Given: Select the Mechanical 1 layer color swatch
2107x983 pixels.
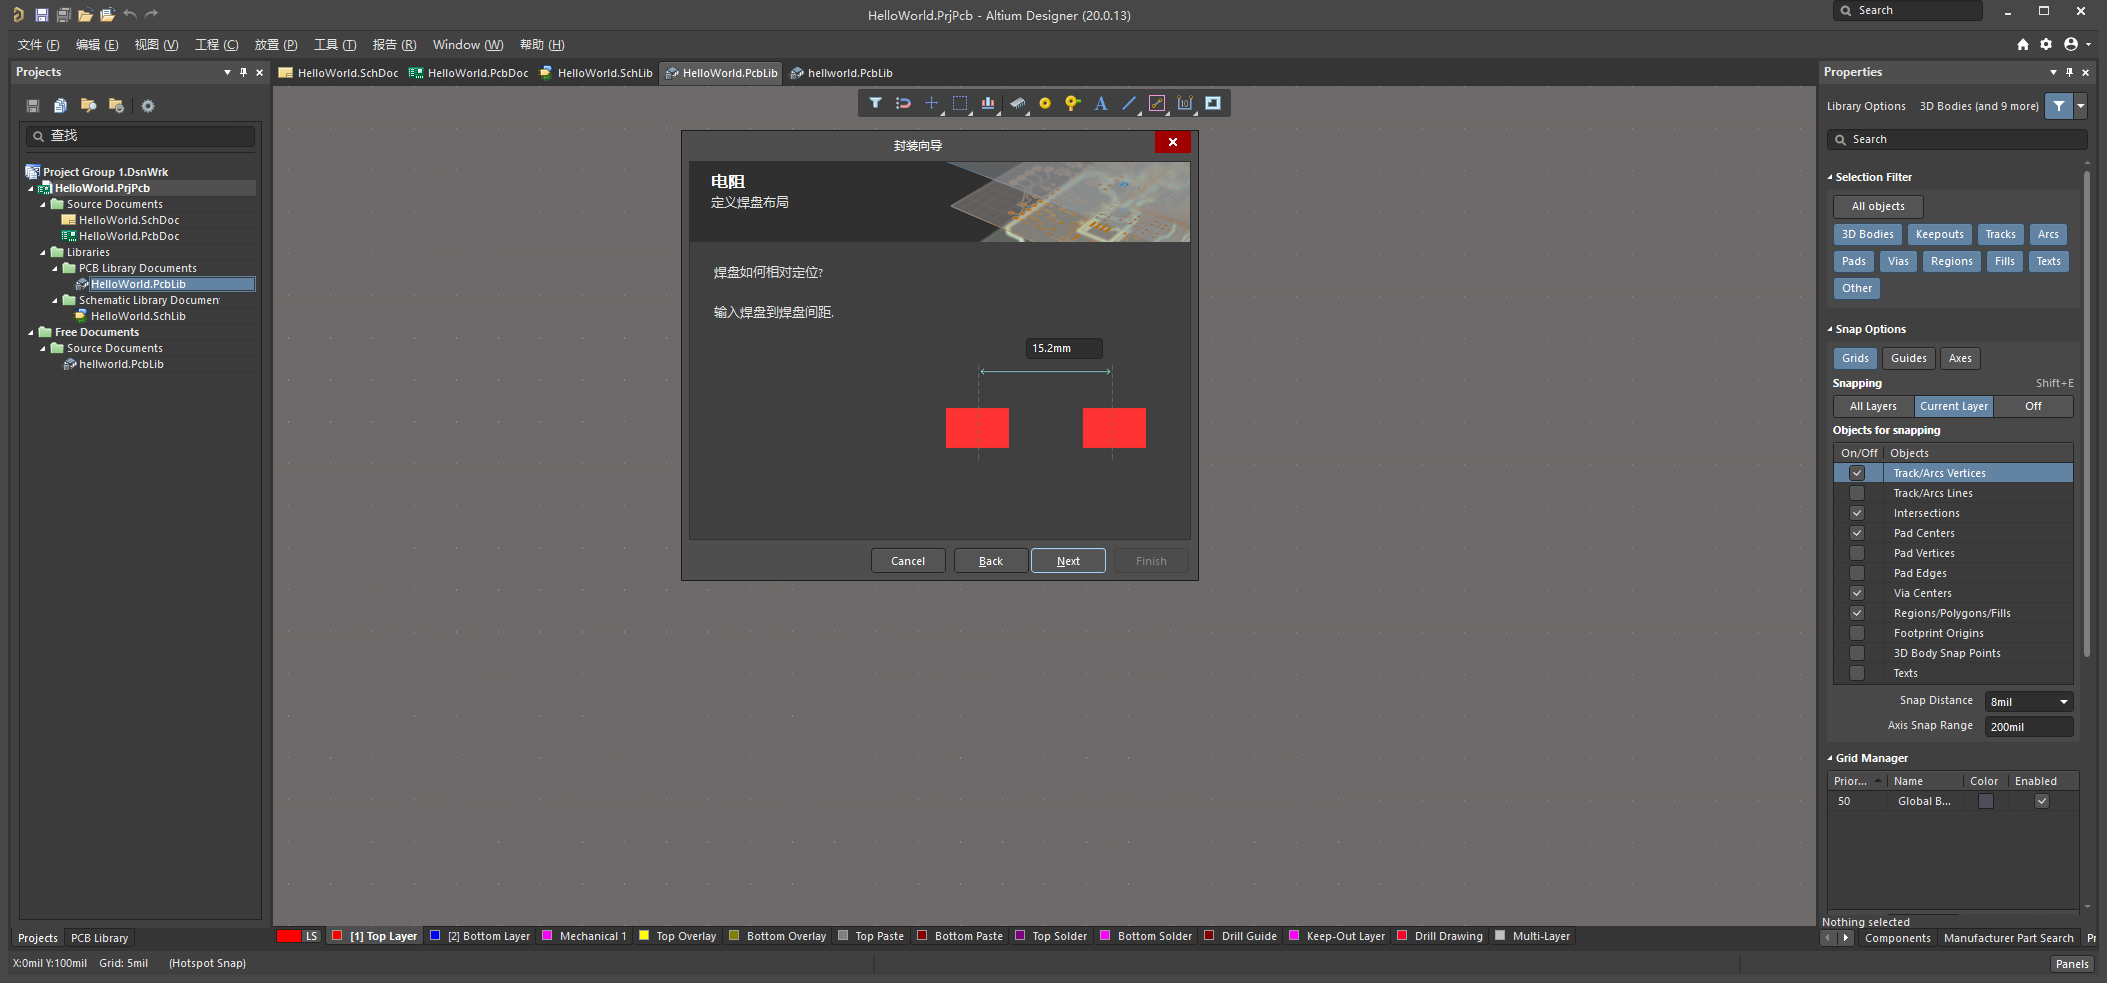Looking at the screenshot, I should pos(547,936).
